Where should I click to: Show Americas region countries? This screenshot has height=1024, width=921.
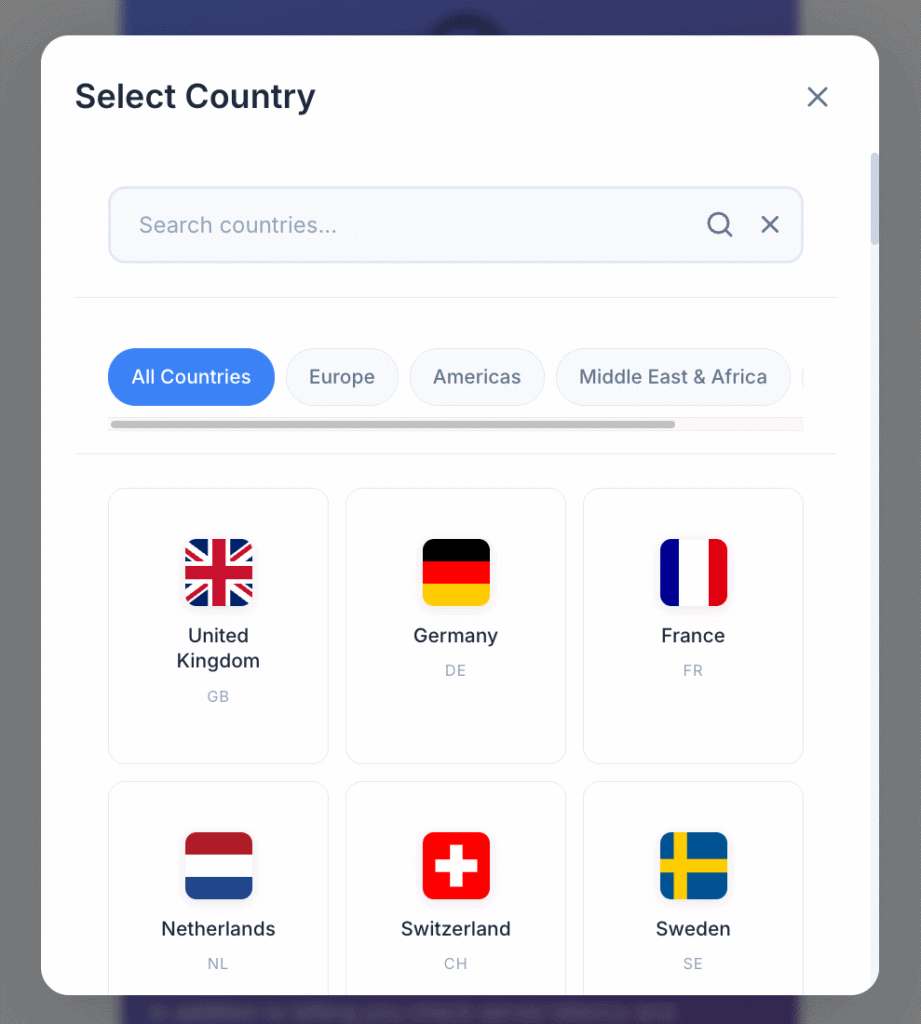pyautogui.click(x=477, y=377)
